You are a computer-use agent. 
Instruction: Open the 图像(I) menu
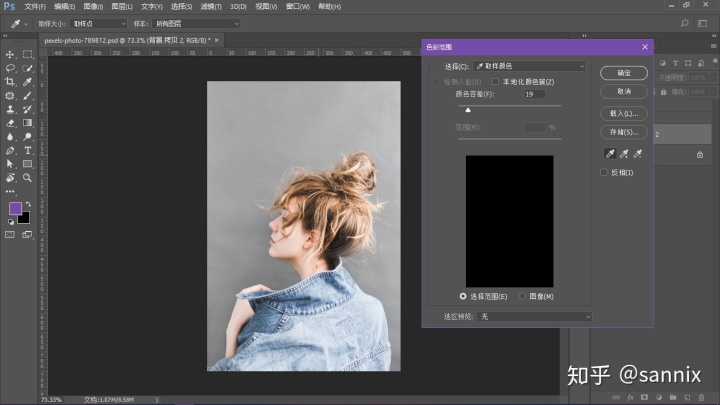click(x=93, y=7)
